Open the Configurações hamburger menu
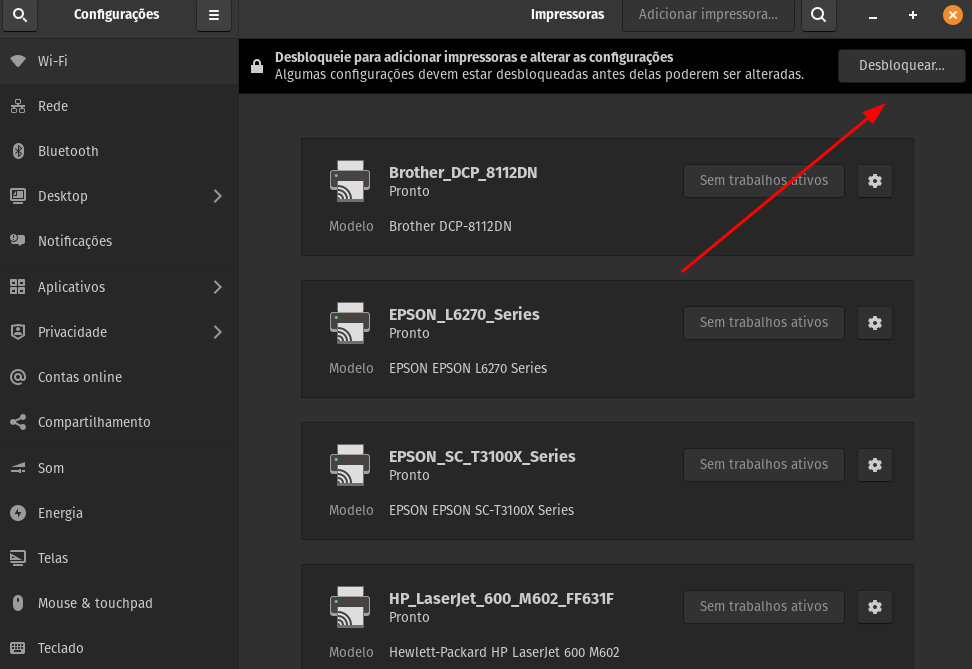 pos(214,15)
